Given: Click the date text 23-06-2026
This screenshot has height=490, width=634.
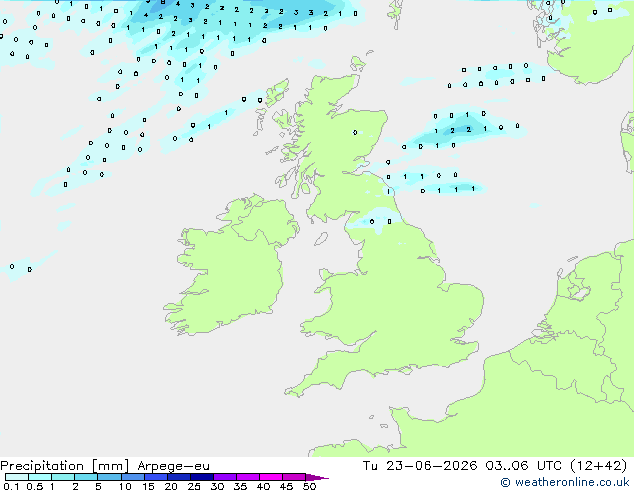Looking at the screenshot, I should point(431,466).
